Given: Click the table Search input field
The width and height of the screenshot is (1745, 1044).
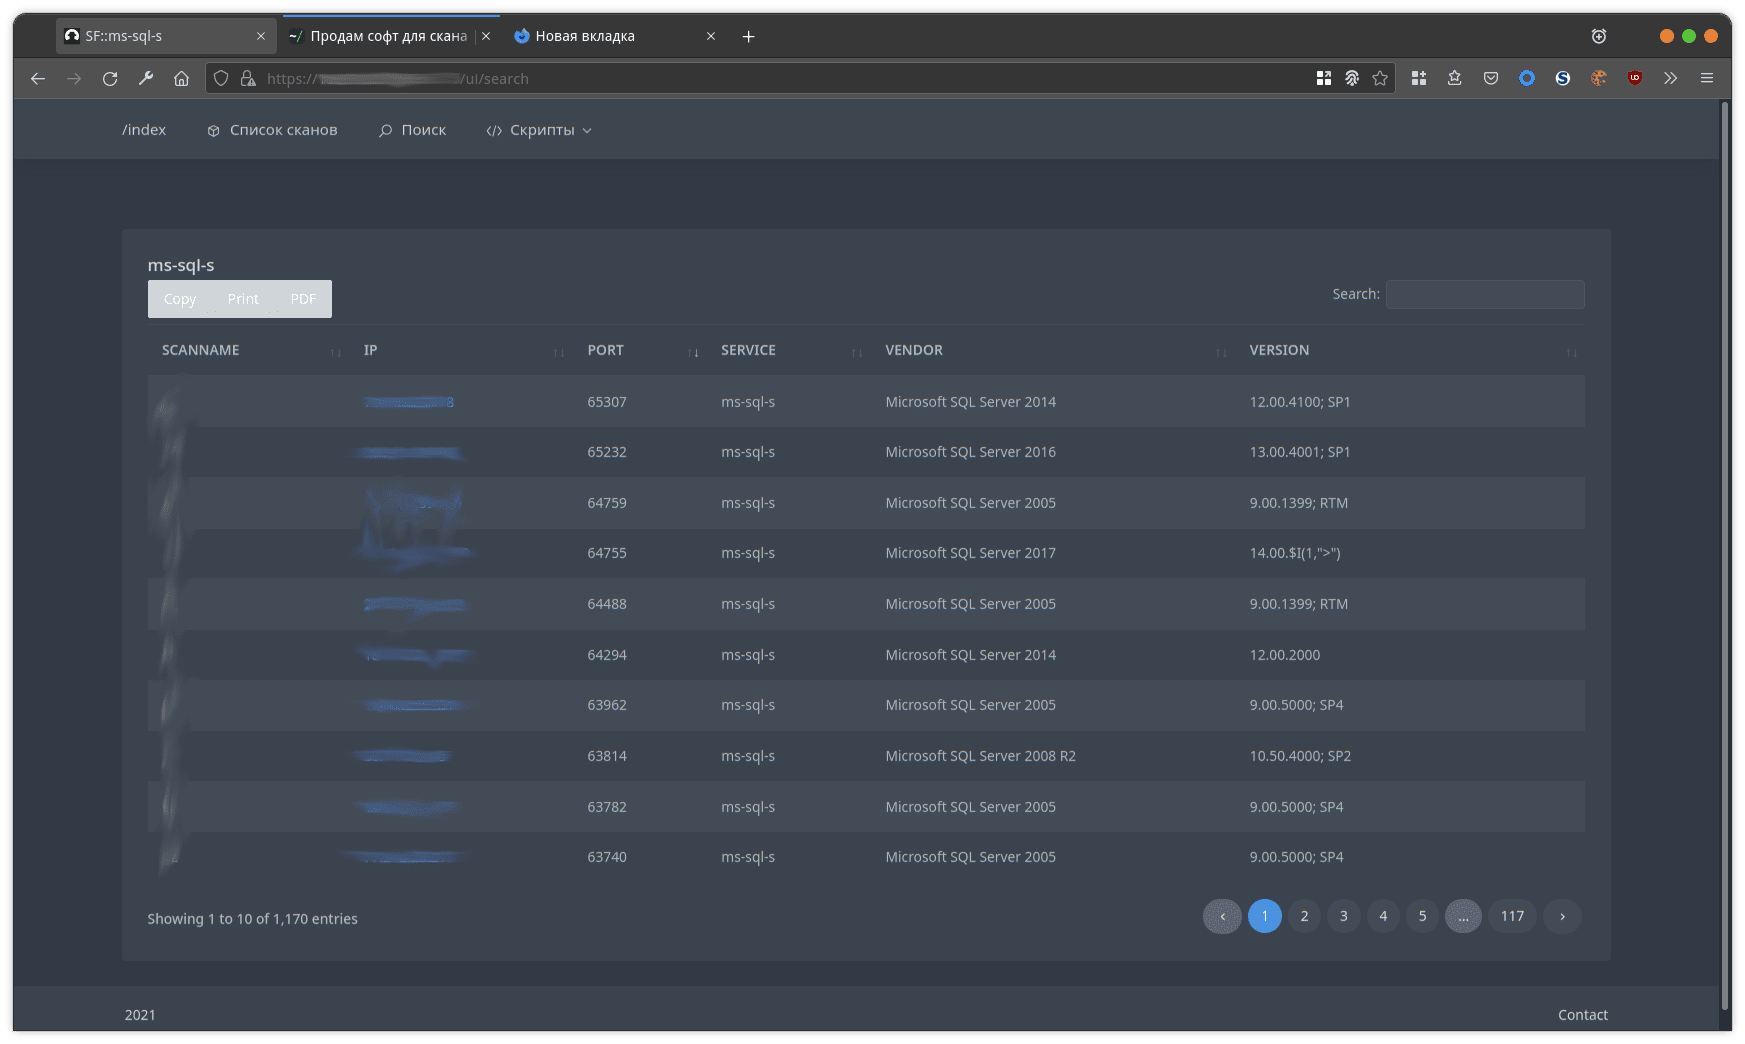Looking at the screenshot, I should point(1484,294).
